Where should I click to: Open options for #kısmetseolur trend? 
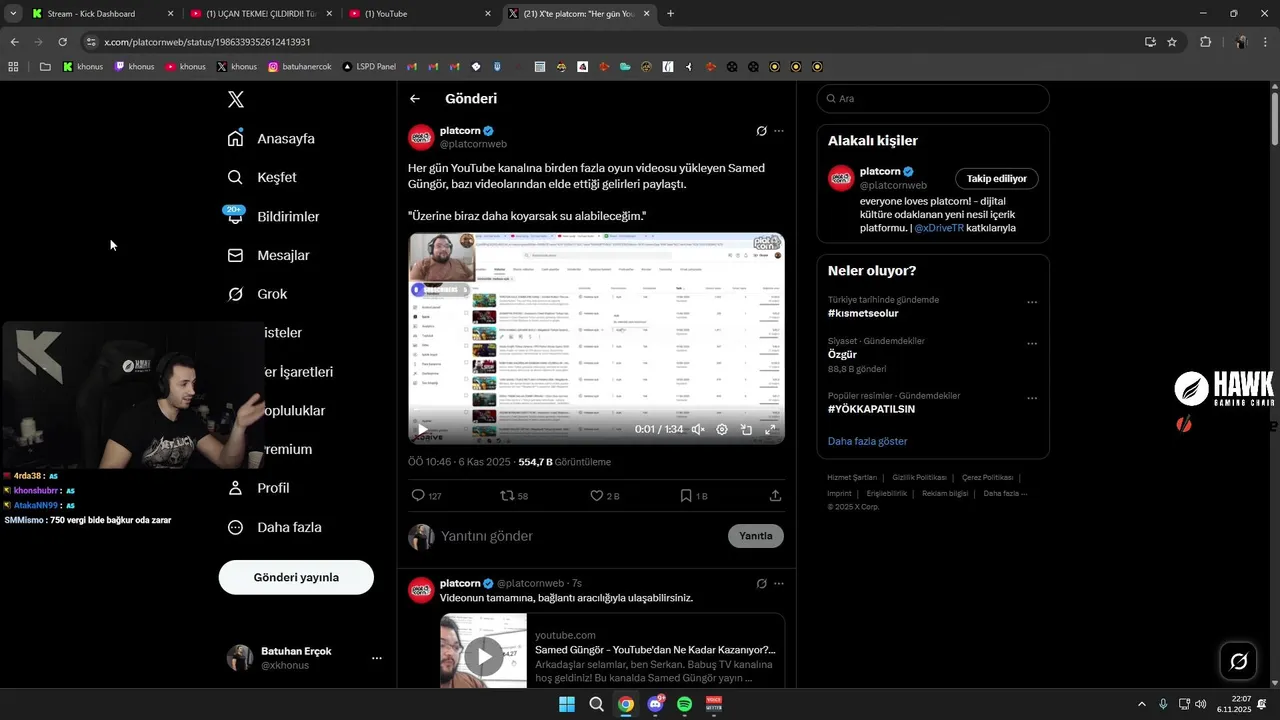(1032, 302)
